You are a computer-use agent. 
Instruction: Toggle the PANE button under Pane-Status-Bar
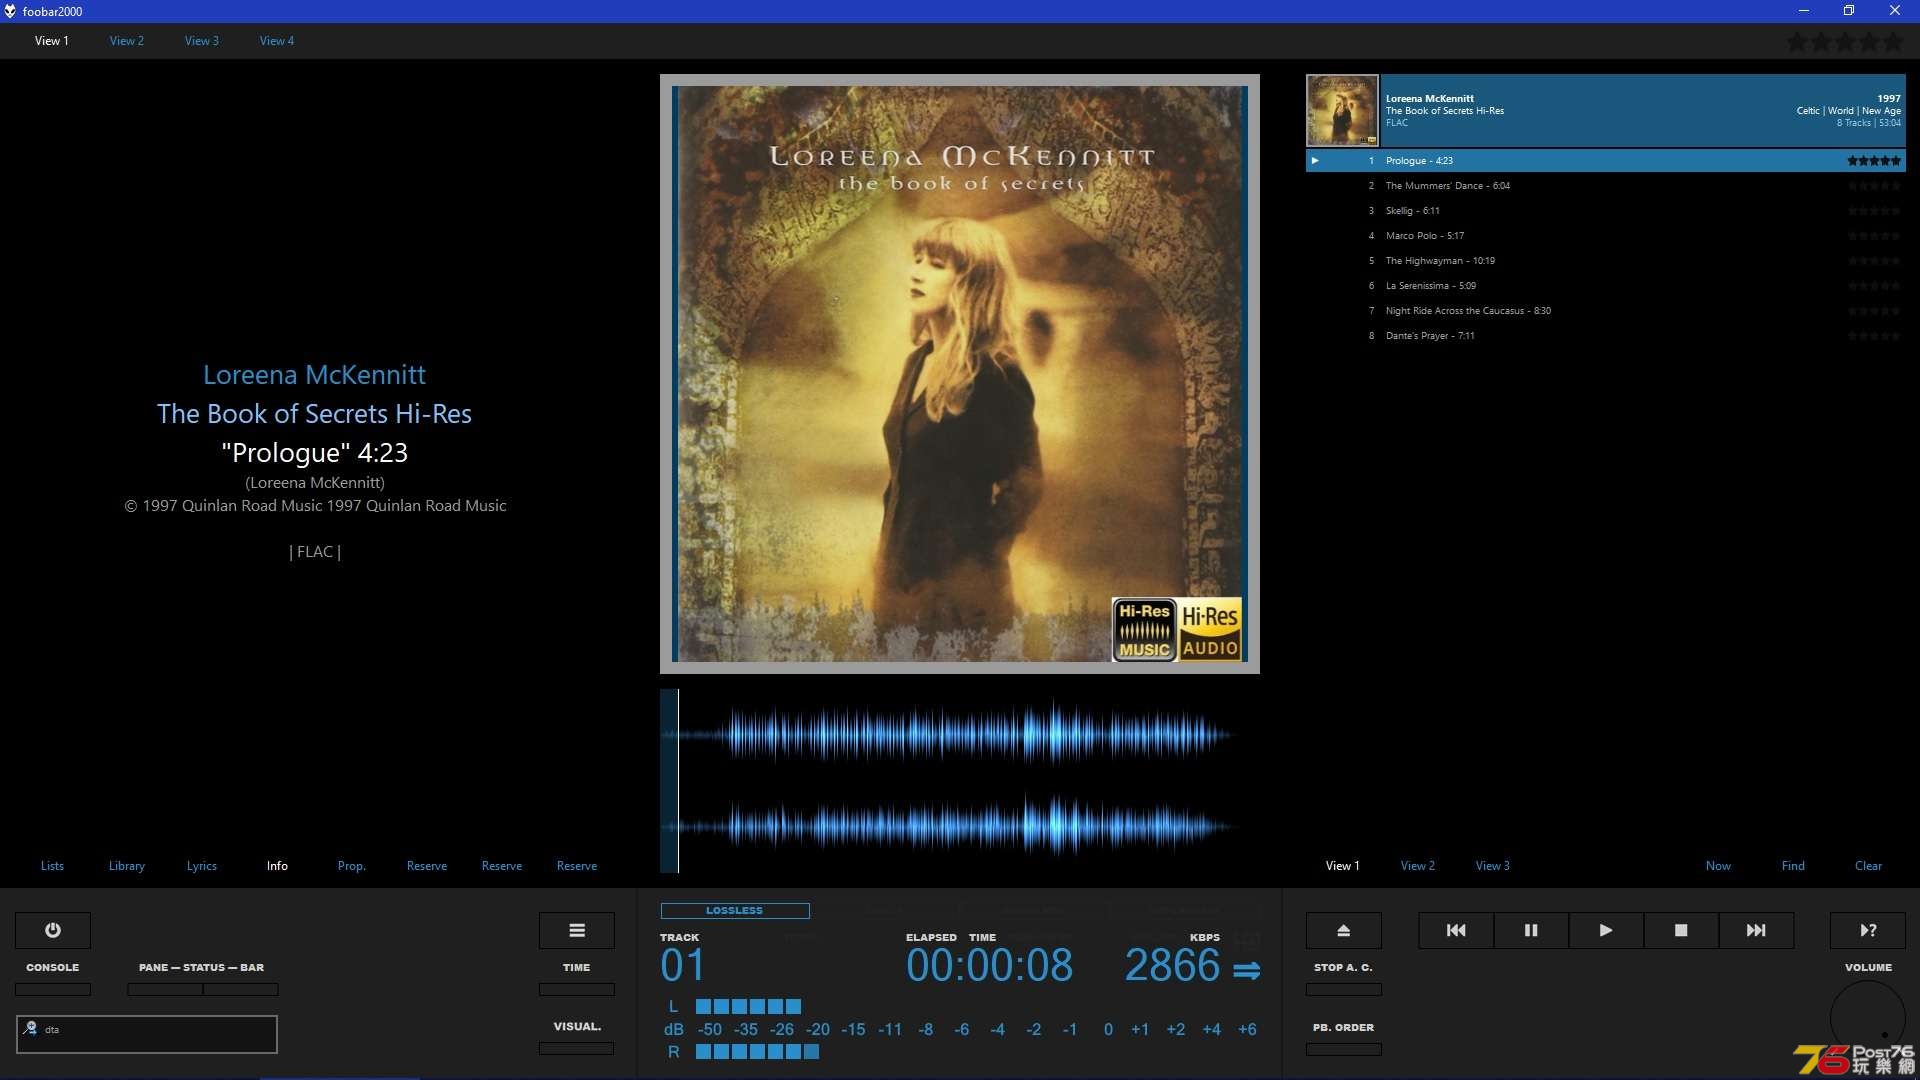click(x=165, y=989)
